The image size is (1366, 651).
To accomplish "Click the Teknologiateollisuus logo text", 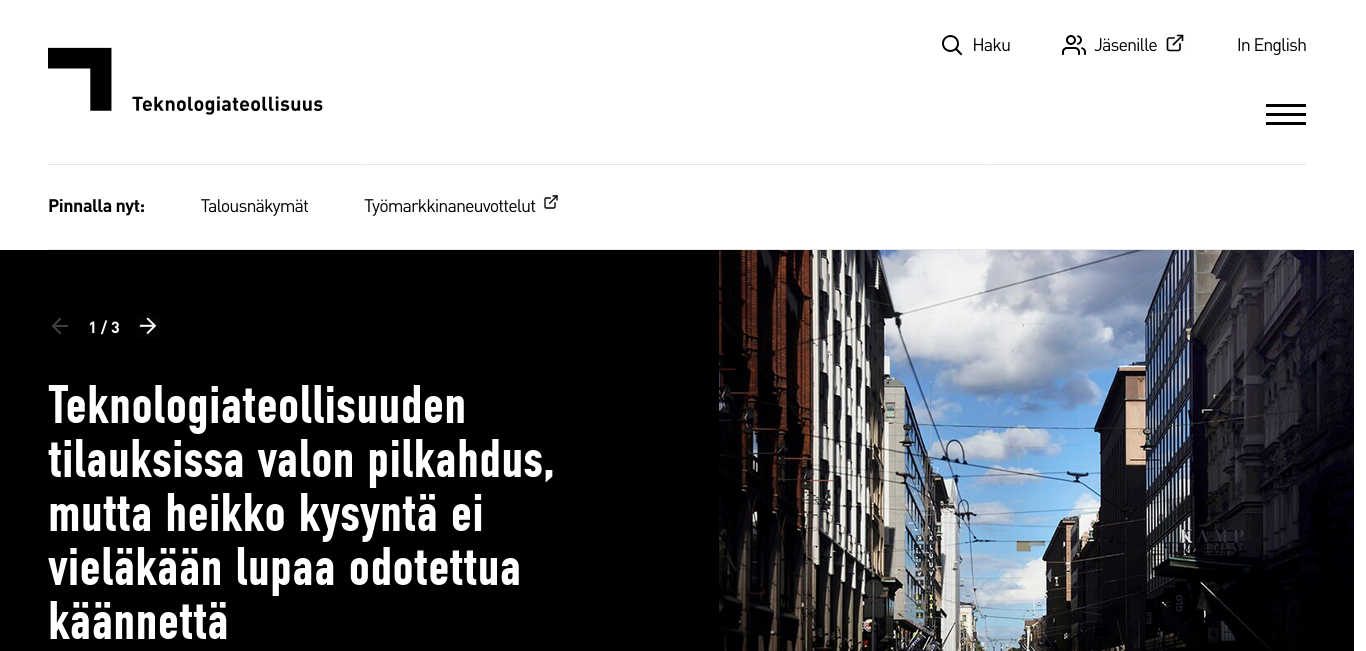I will [227, 104].
